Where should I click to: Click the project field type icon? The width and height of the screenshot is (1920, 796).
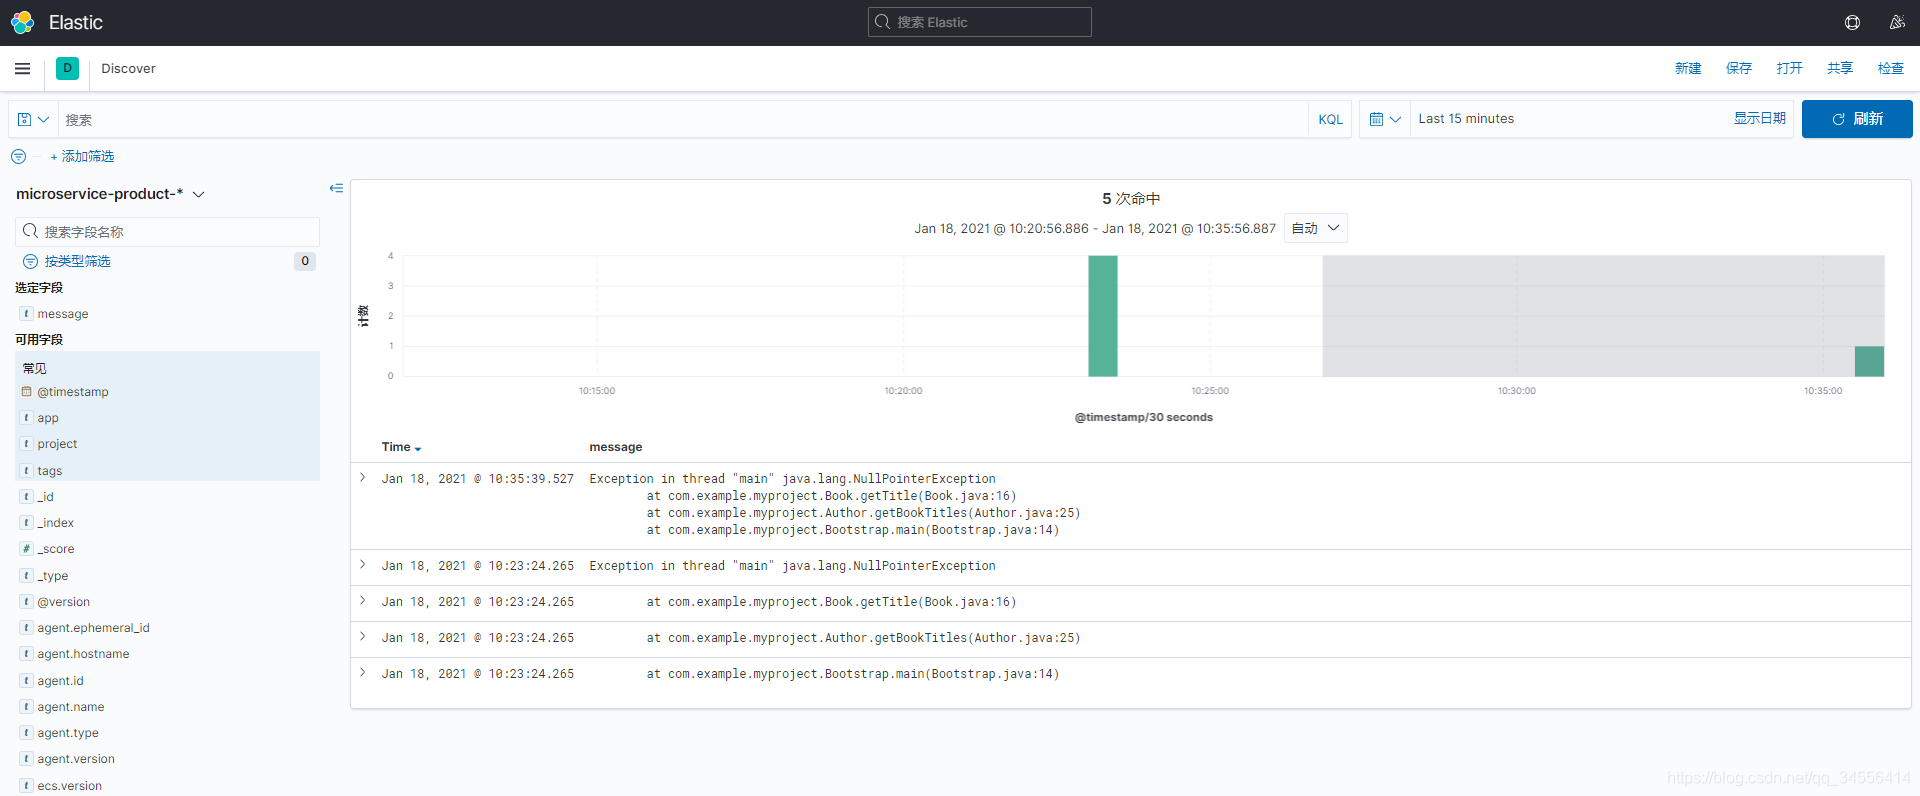coord(27,444)
